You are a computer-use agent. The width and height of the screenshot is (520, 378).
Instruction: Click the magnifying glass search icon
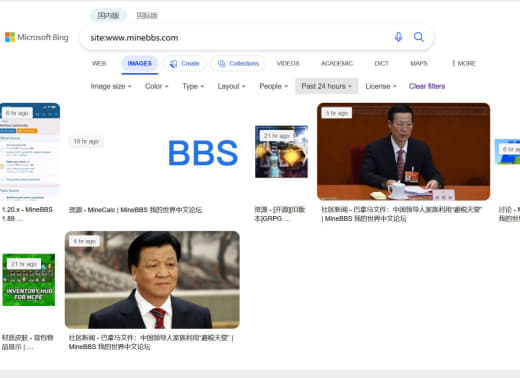419,37
